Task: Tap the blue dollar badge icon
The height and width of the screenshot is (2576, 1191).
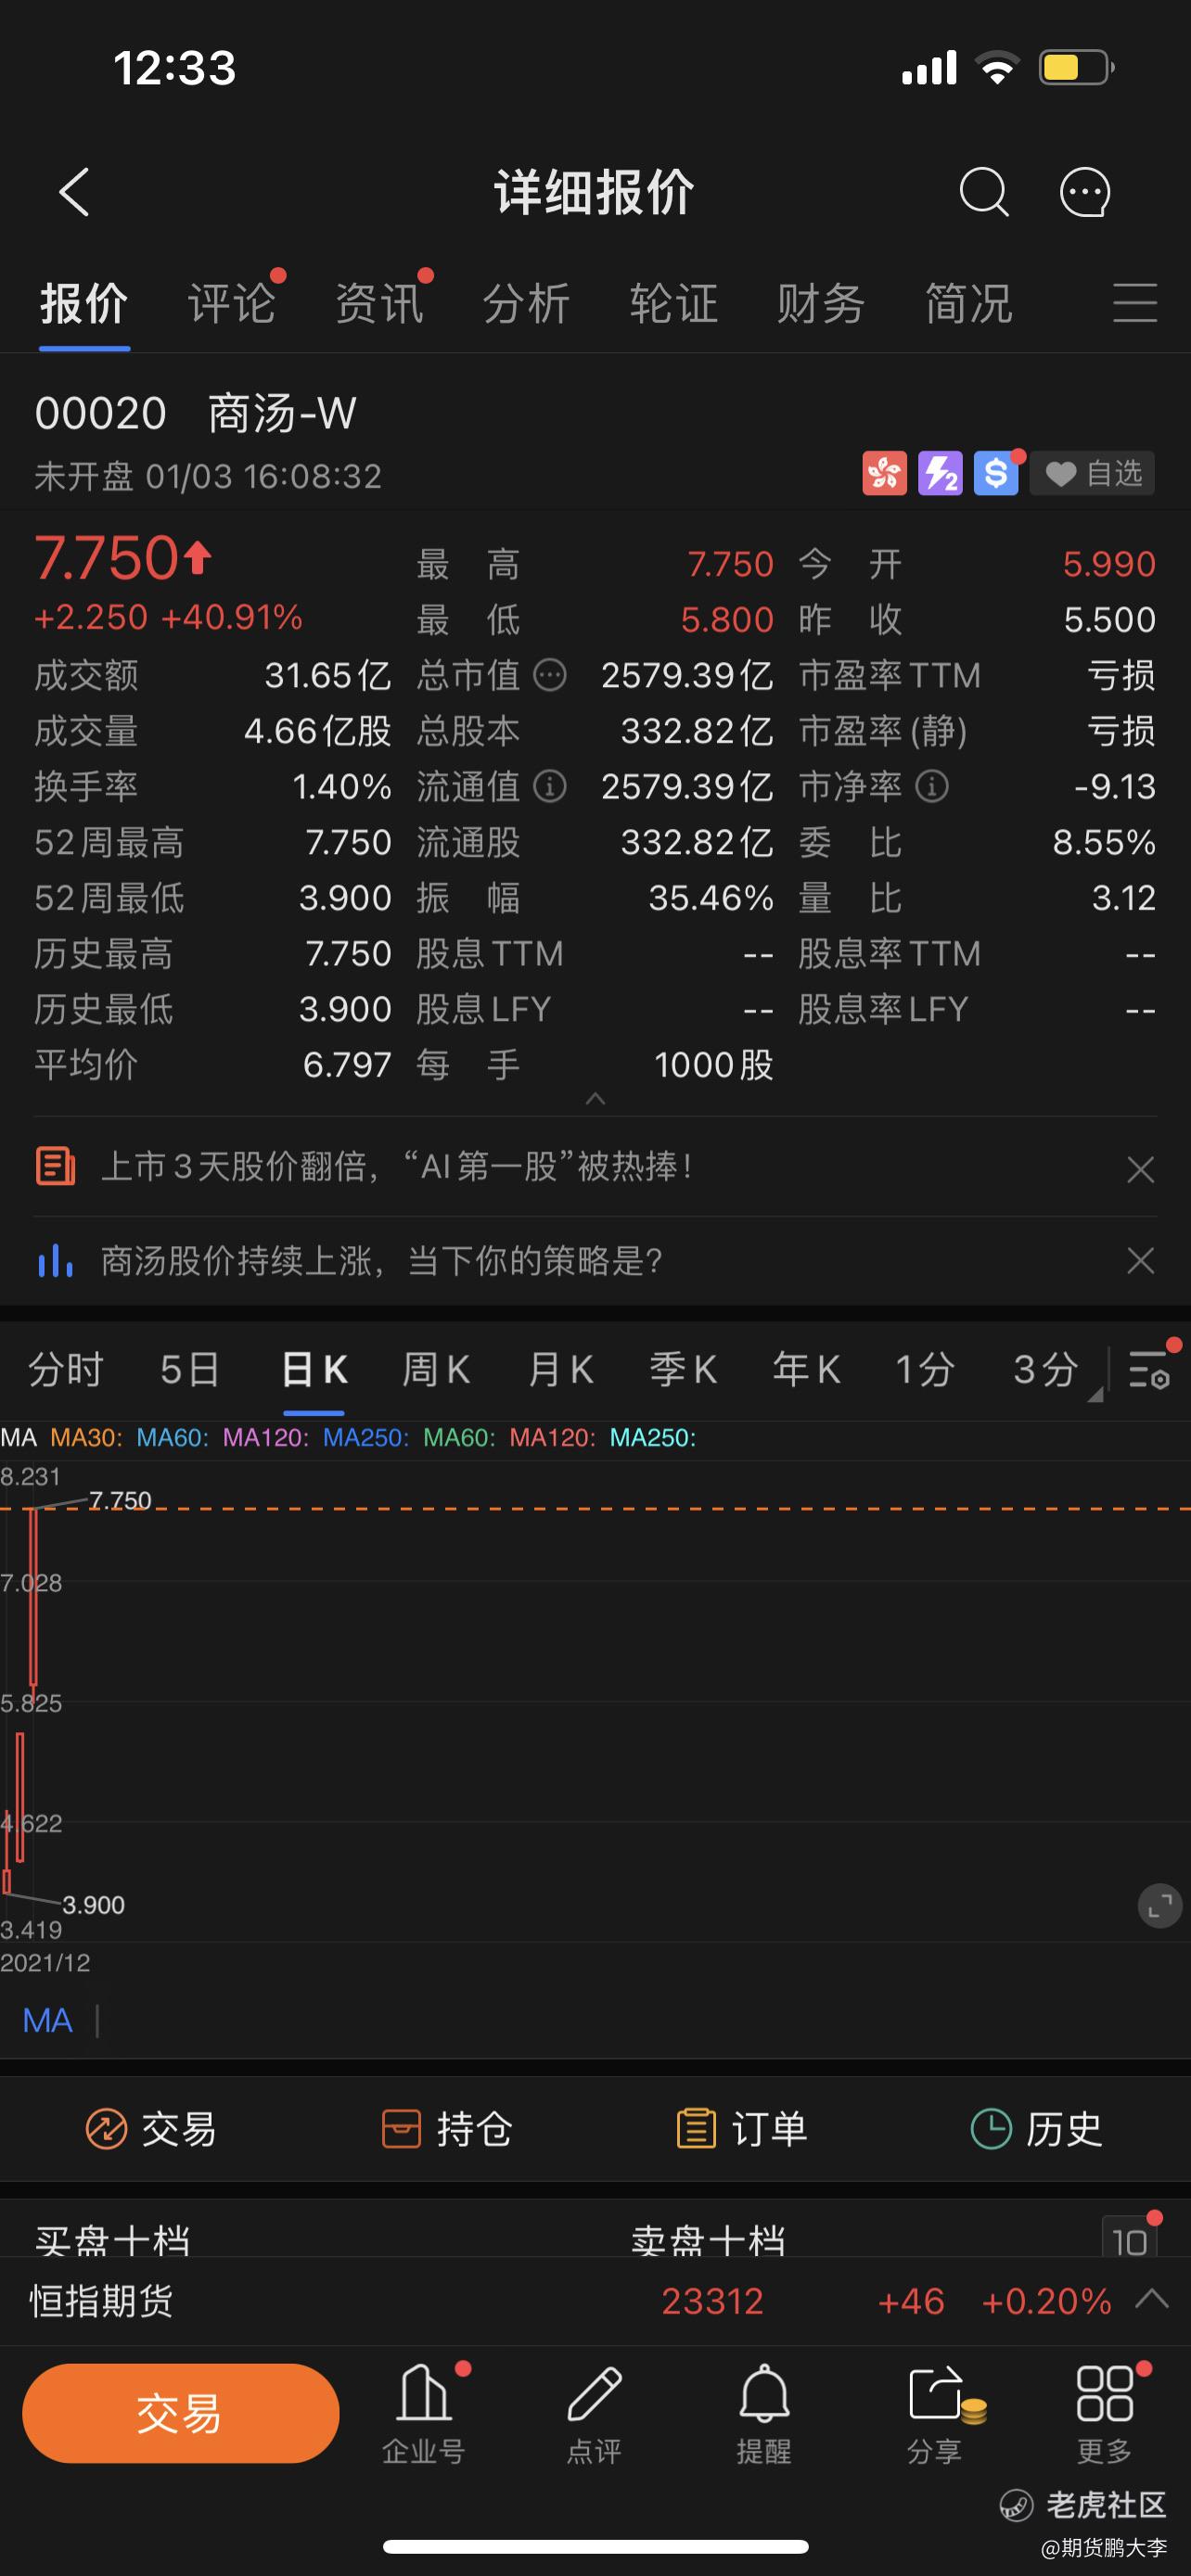Action: [x=996, y=473]
